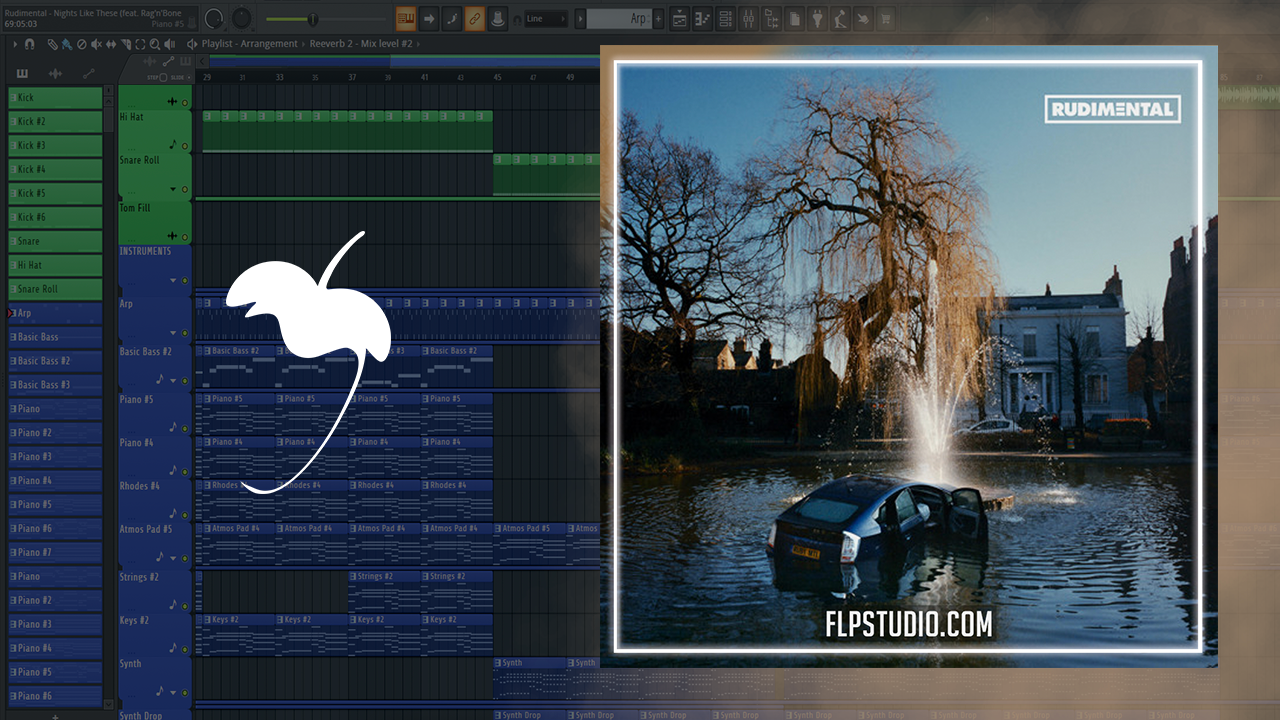
Task: Select the Paint brush tool
Action: point(66,44)
